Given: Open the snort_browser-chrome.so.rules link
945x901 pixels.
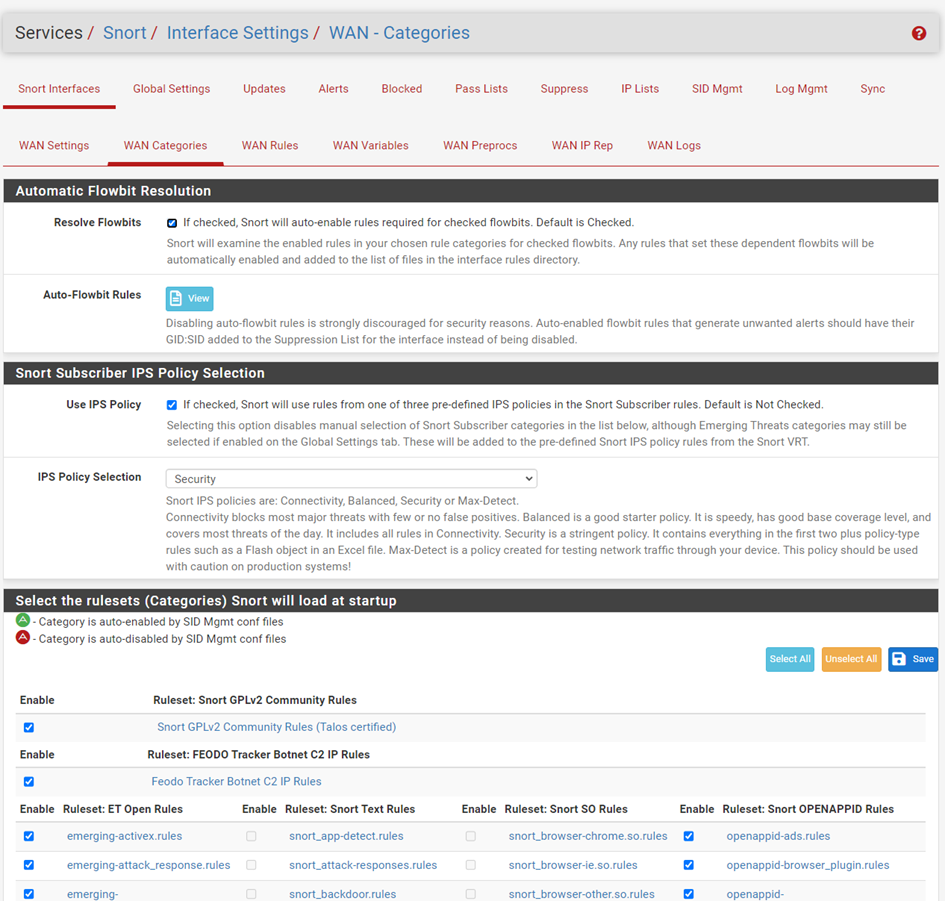Looking at the screenshot, I should pyautogui.click(x=588, y=836).
